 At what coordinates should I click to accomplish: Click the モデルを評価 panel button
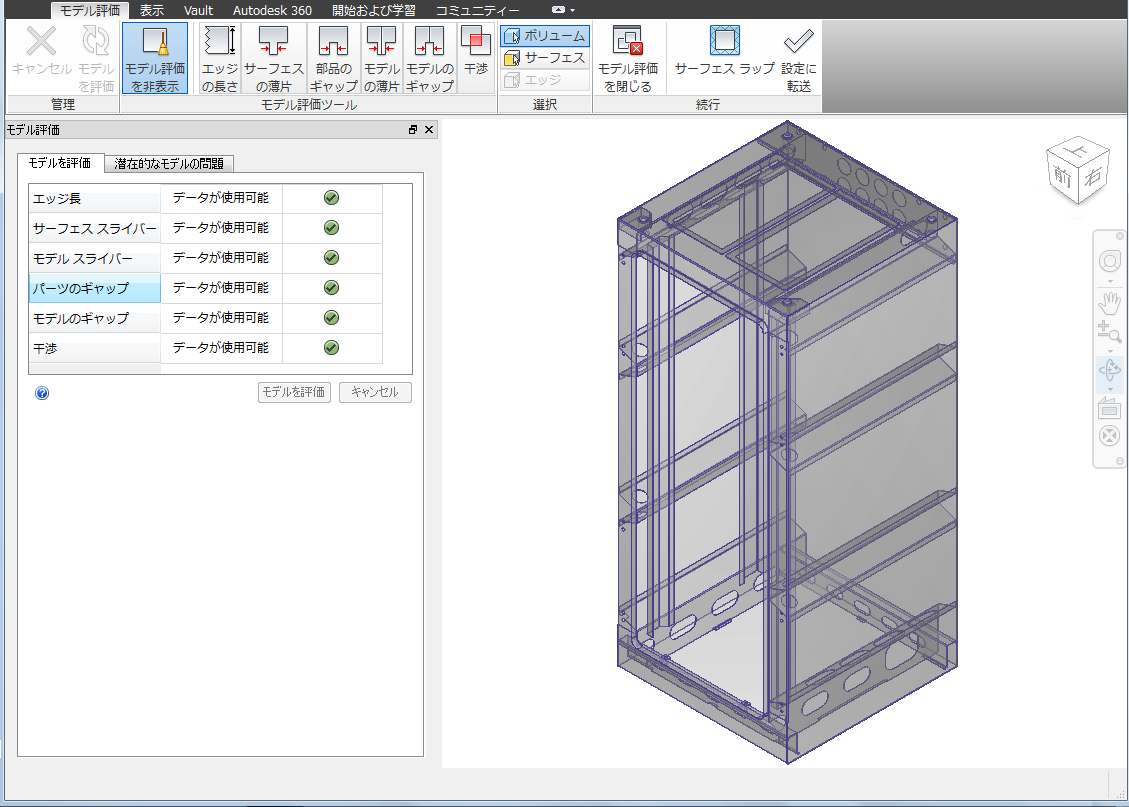(x=294, y=392)
